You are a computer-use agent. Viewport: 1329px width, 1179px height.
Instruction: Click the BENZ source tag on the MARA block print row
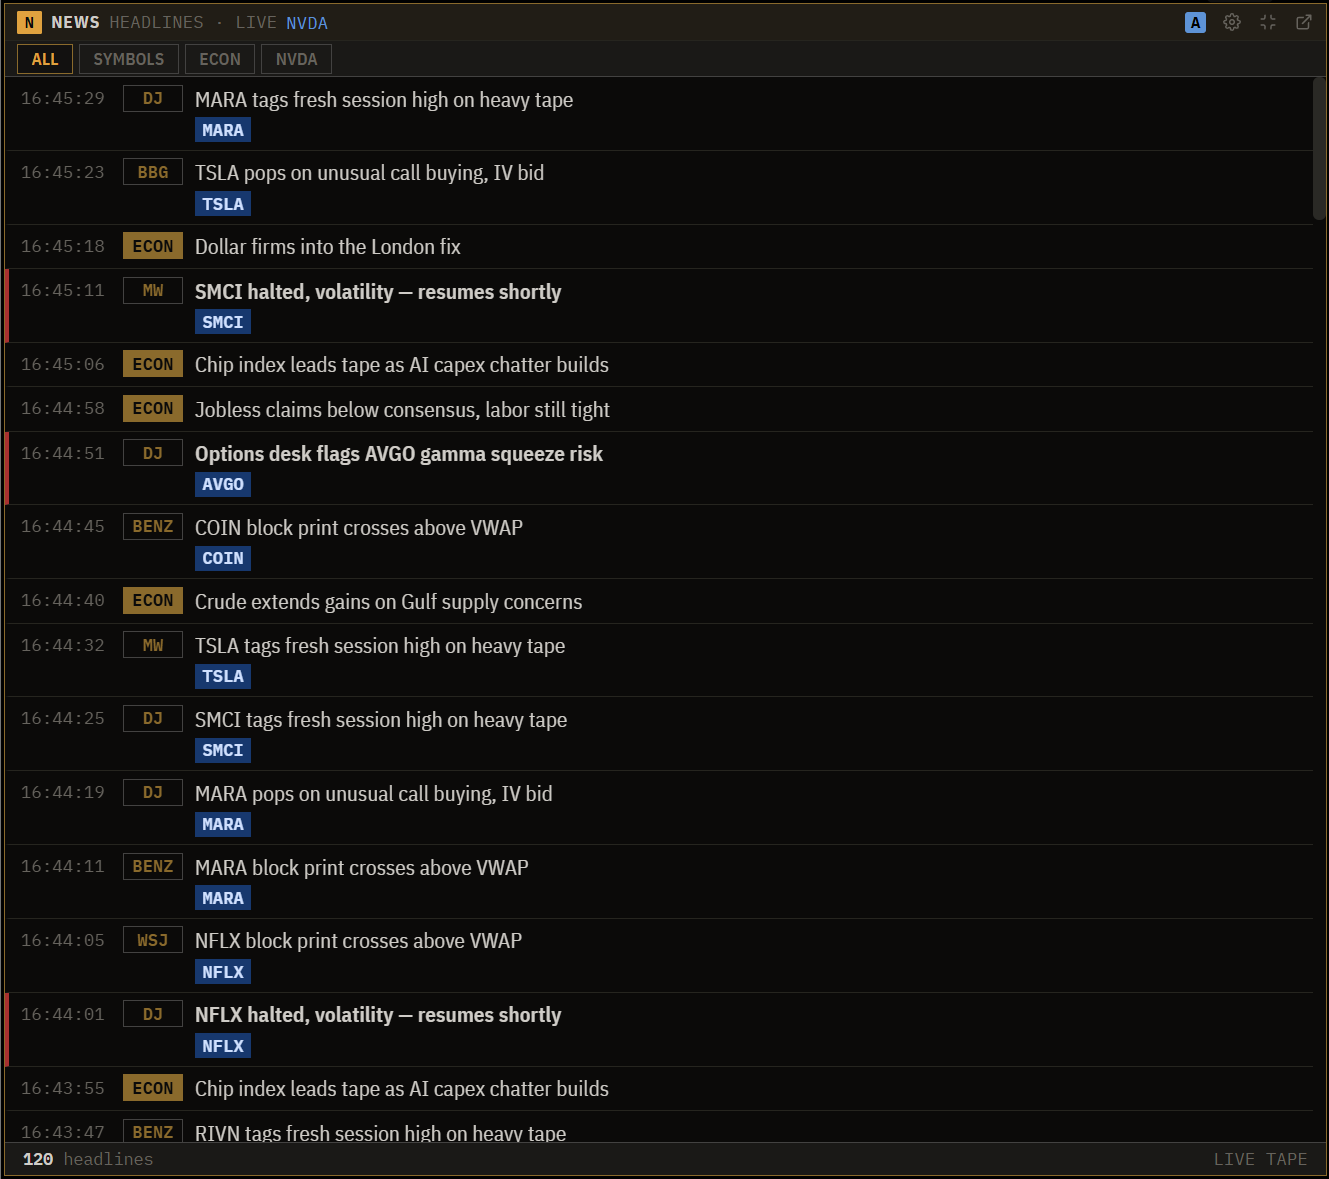coord(153,866)
